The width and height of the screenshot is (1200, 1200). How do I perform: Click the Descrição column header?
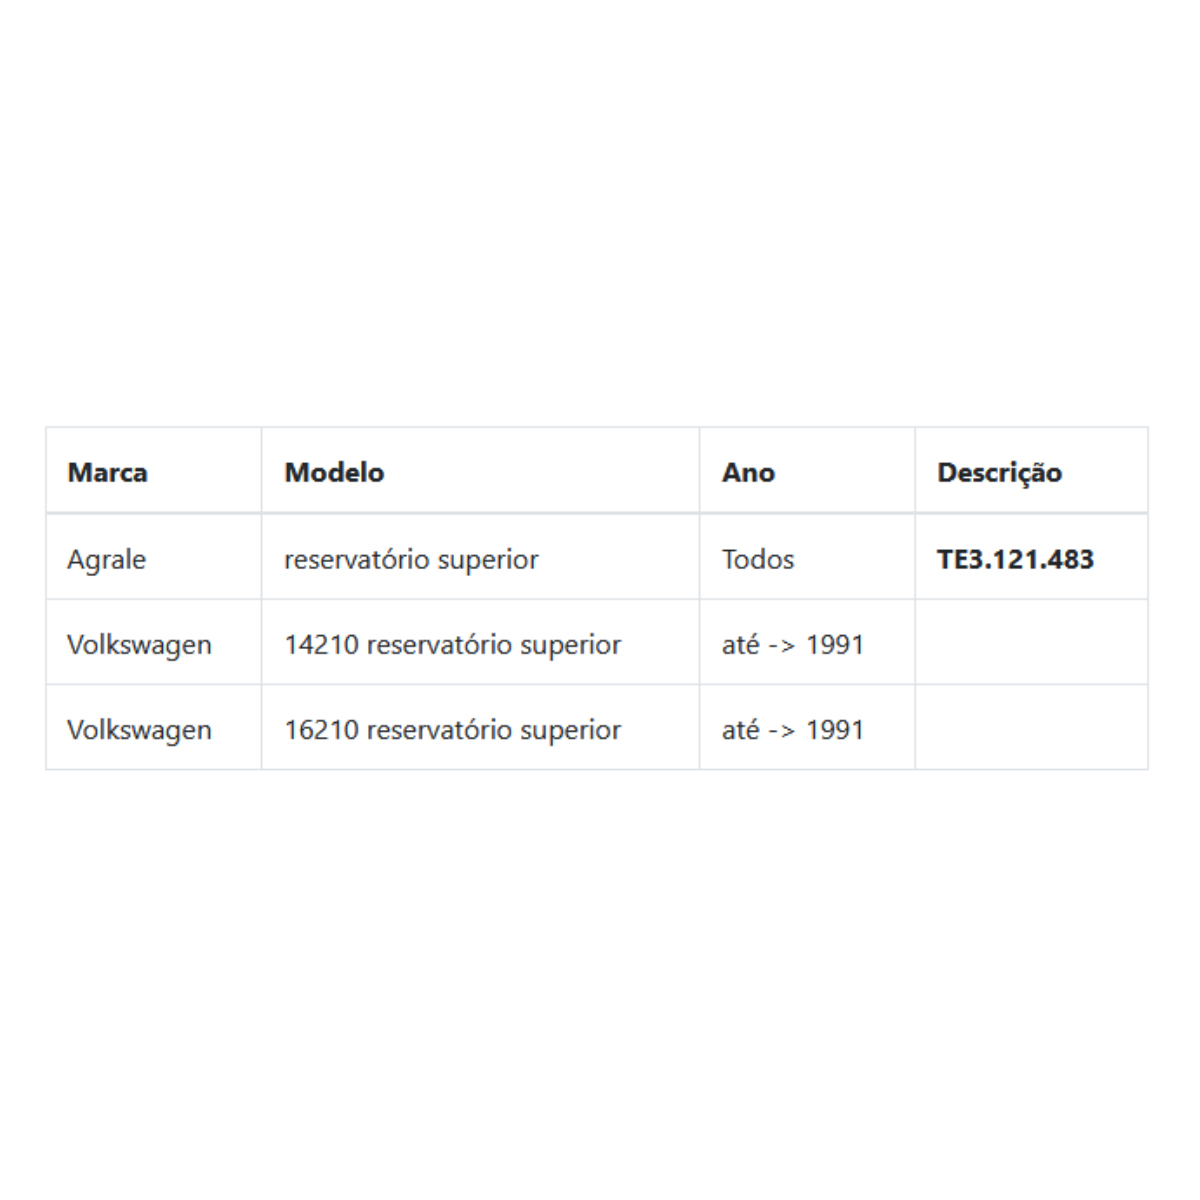point(999,473)
